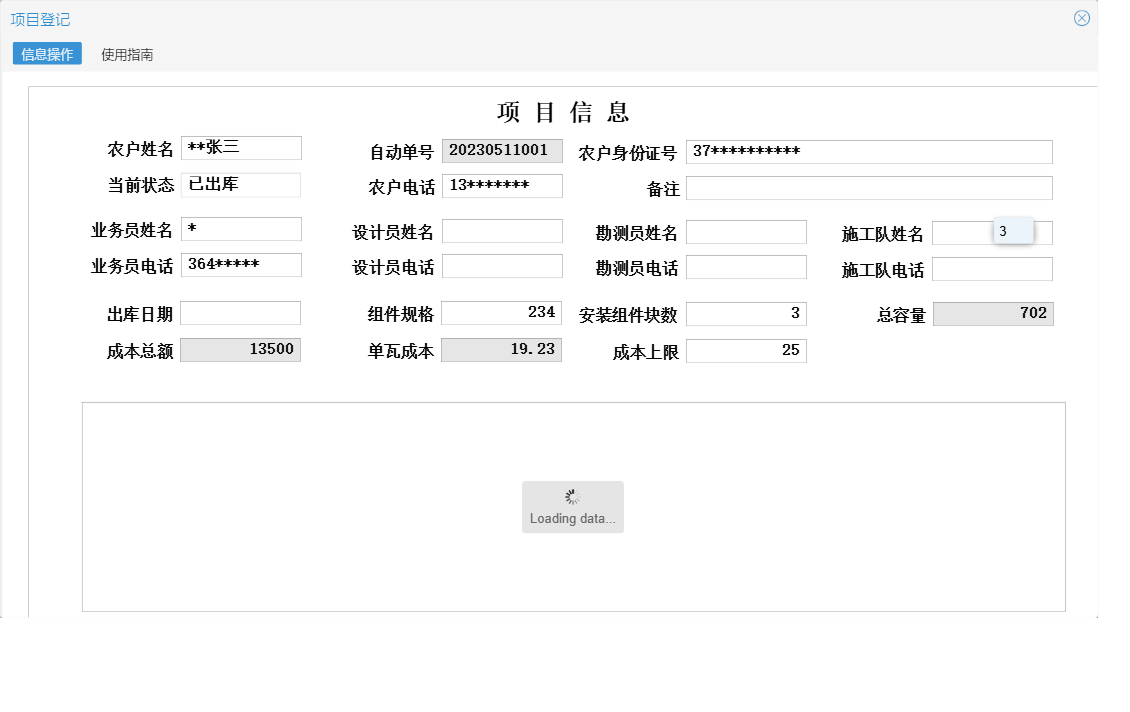
Task: Click the 设计员姓名 input box
Action: [x=502, y=230]
